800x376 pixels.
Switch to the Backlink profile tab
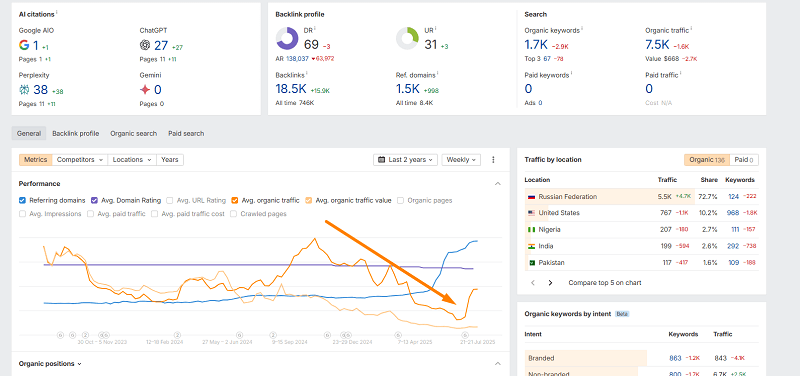[76, 134]
